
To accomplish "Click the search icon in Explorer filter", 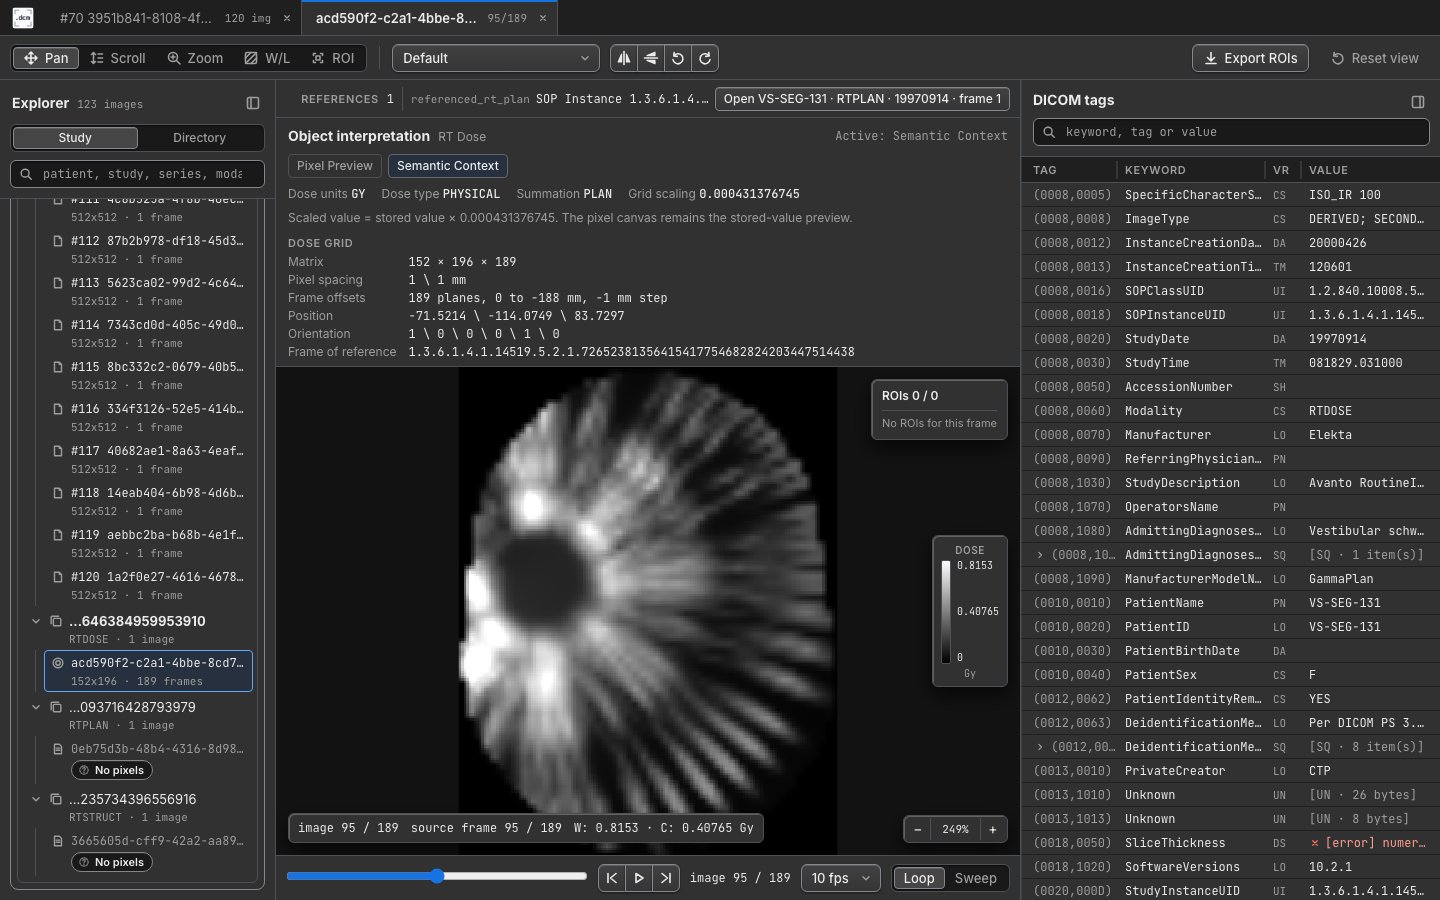I will [27, 174].
